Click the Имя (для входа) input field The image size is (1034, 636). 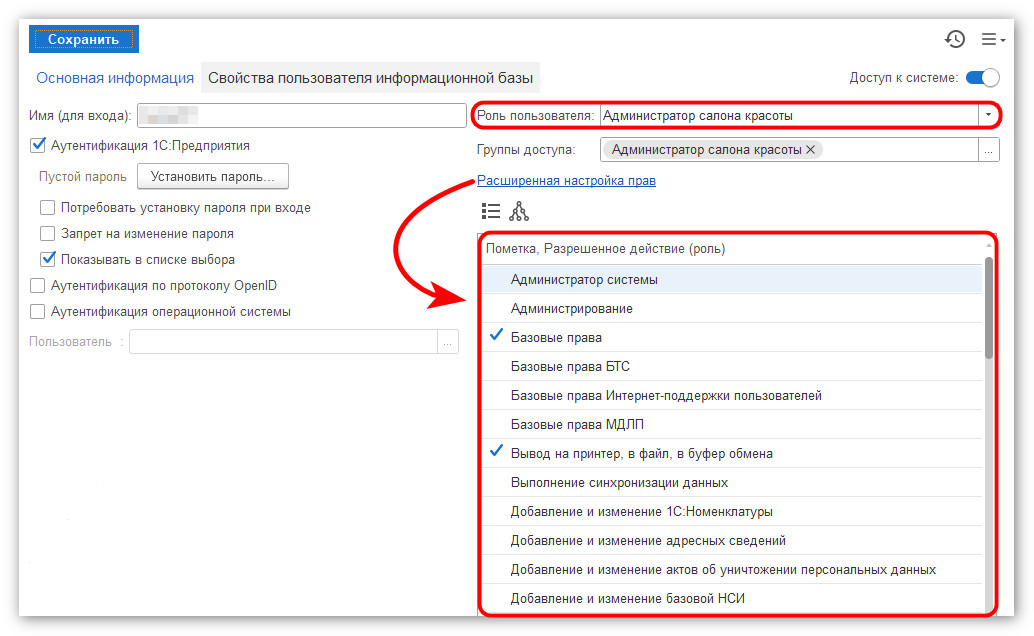[301, 115]
